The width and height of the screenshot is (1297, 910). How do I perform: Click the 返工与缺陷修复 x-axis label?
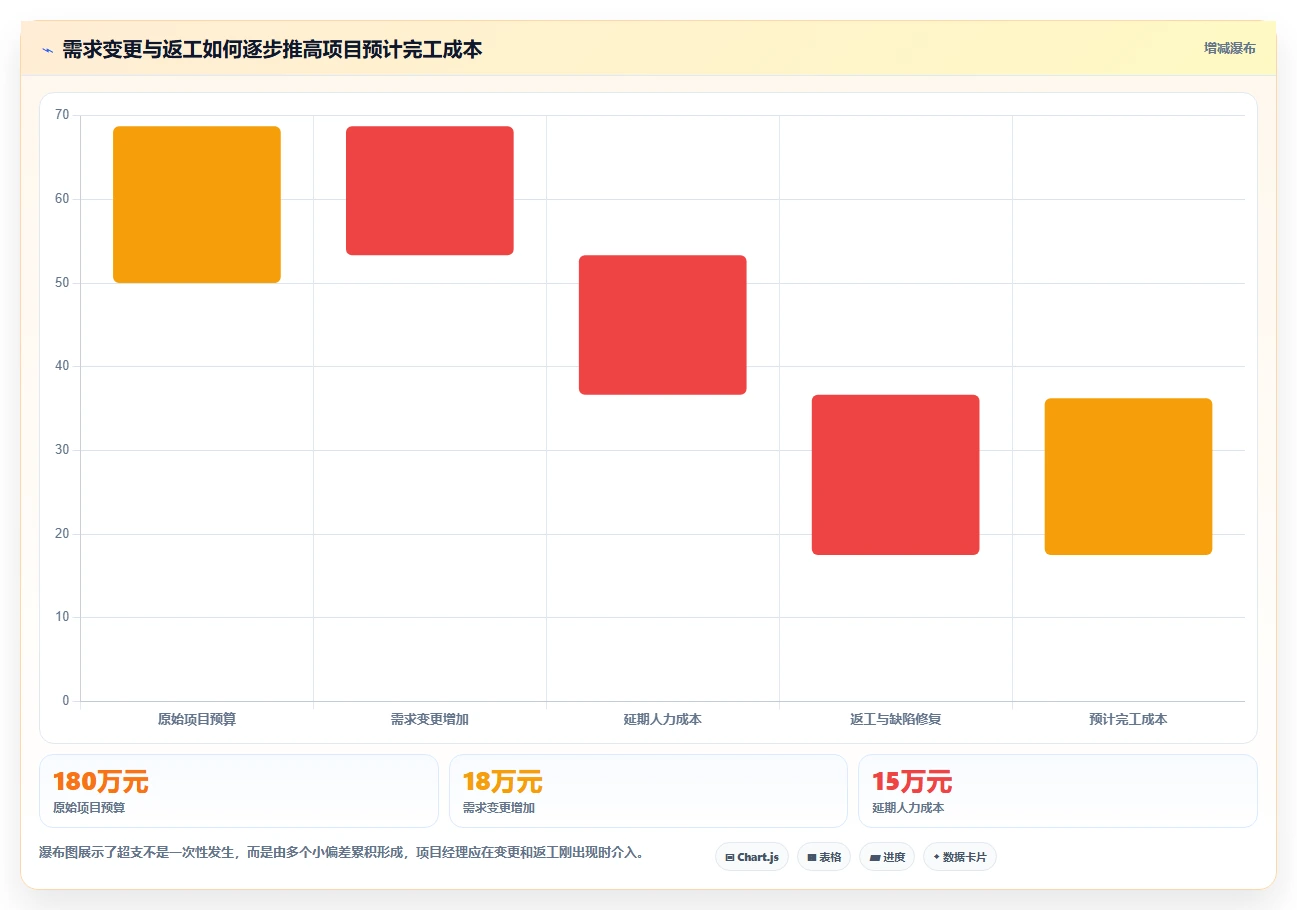tap(896, 719)
